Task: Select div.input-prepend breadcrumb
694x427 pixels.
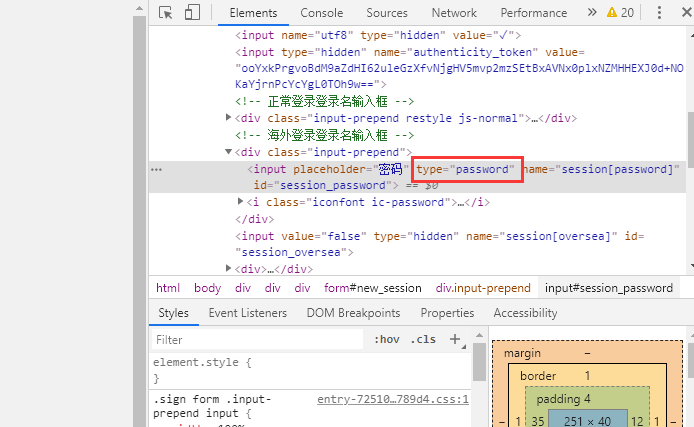Action: (483, 288)
